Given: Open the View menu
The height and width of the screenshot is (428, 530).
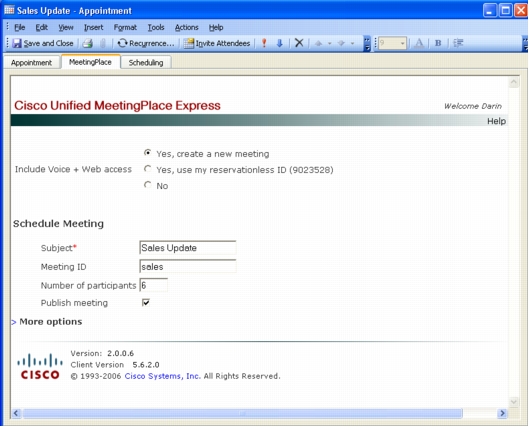Looking at the screenshot, I should tap(66, 27).
